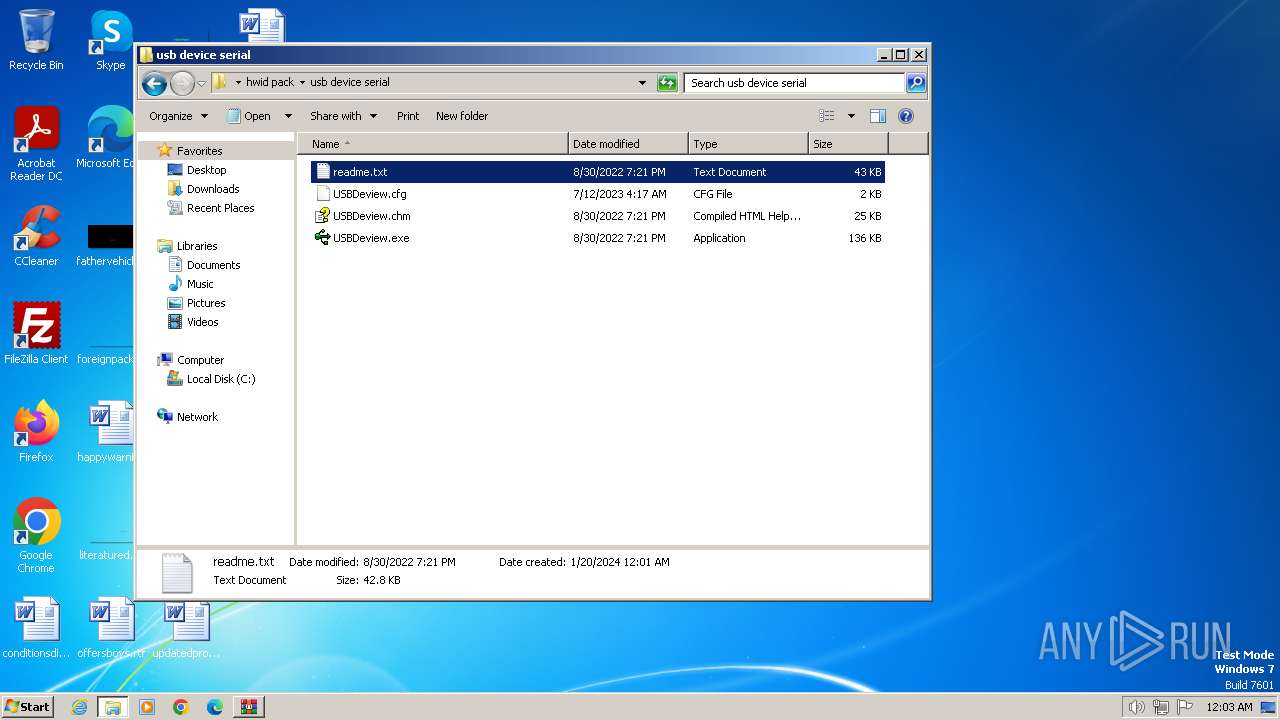This screenshot has width=1280, height=720.
Task: Open Videos library in navigation pane
Action: tap(202, 322)
